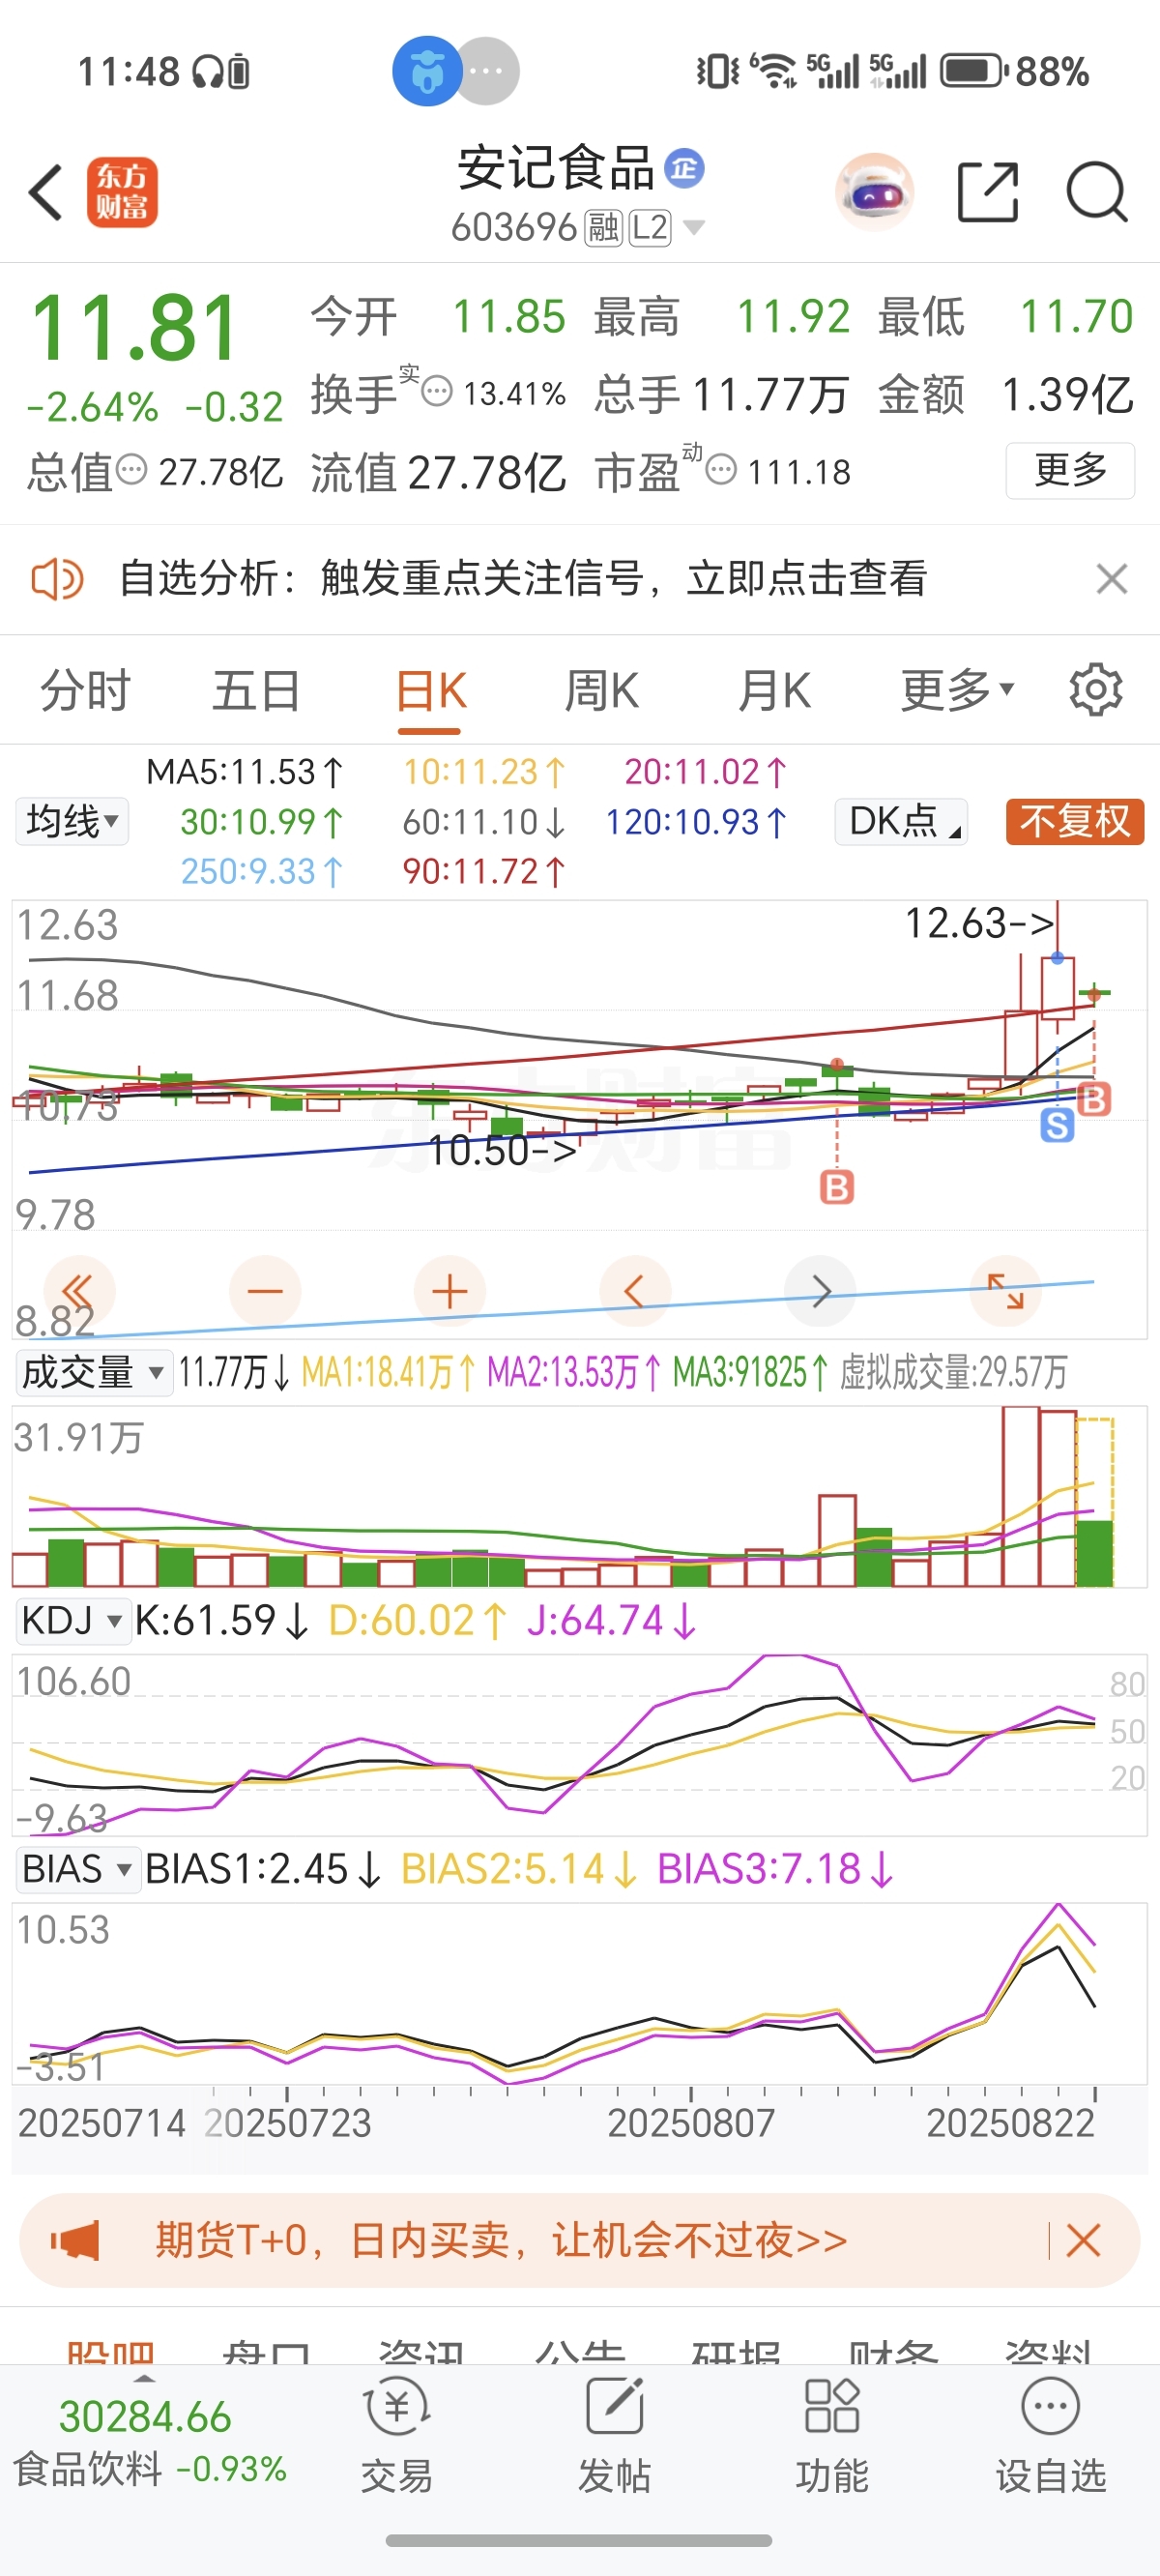
Task: Switch to 分时 chart tab
Action: click(x=85, y=690)
